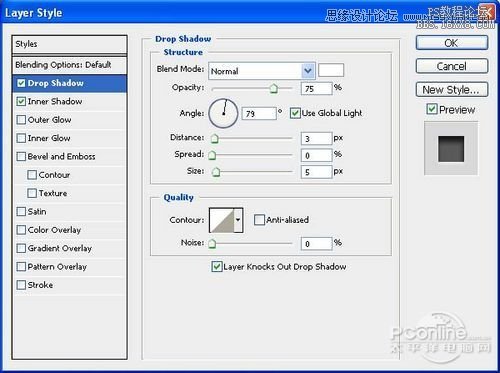
Task: Select the Inner Shadow list entry
Action: click(x=69, y=101)
